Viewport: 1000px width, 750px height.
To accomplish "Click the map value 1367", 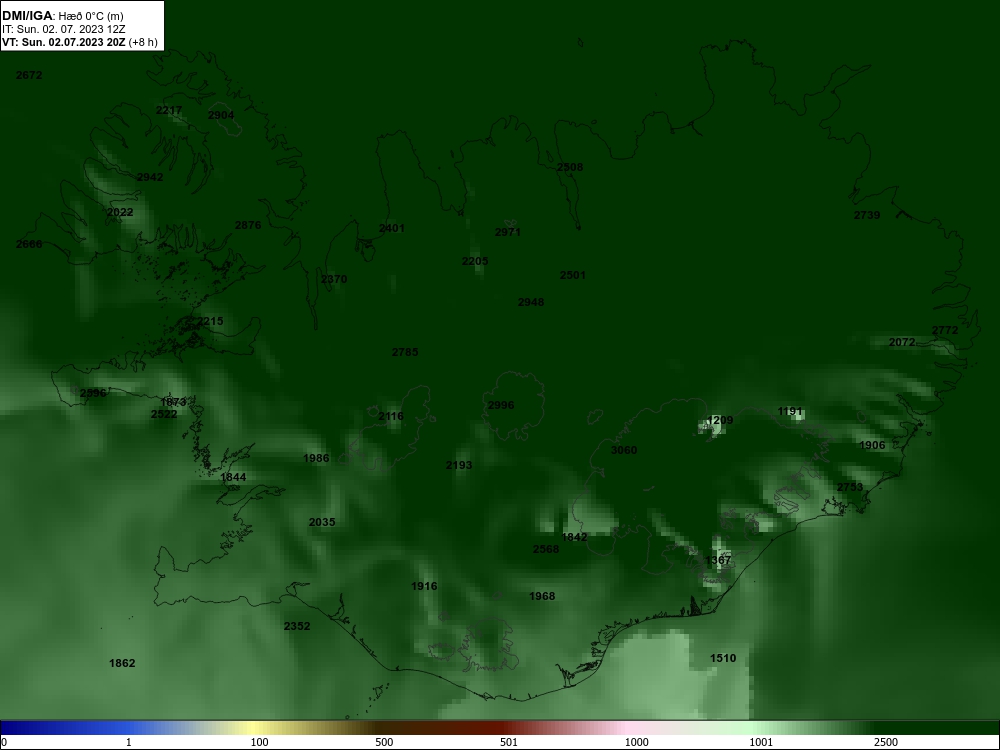I will (x=719, y=561).
